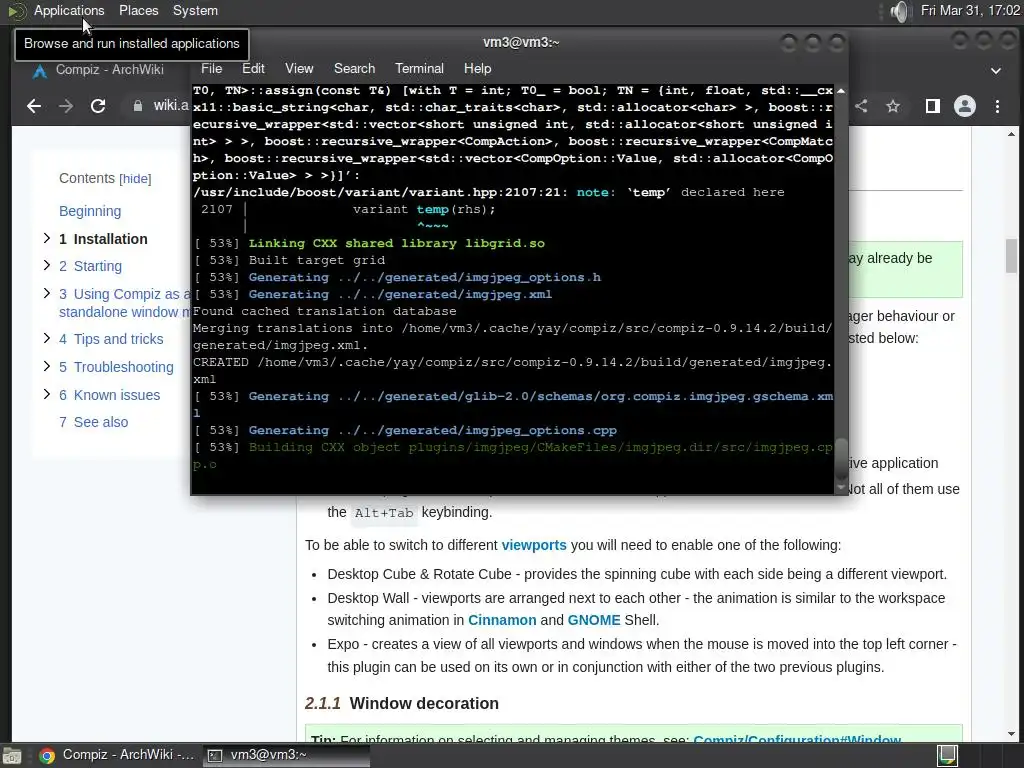Expand Chrome tab search chevron
This screenshot has height=768, width=1024.
coord(996,71)
